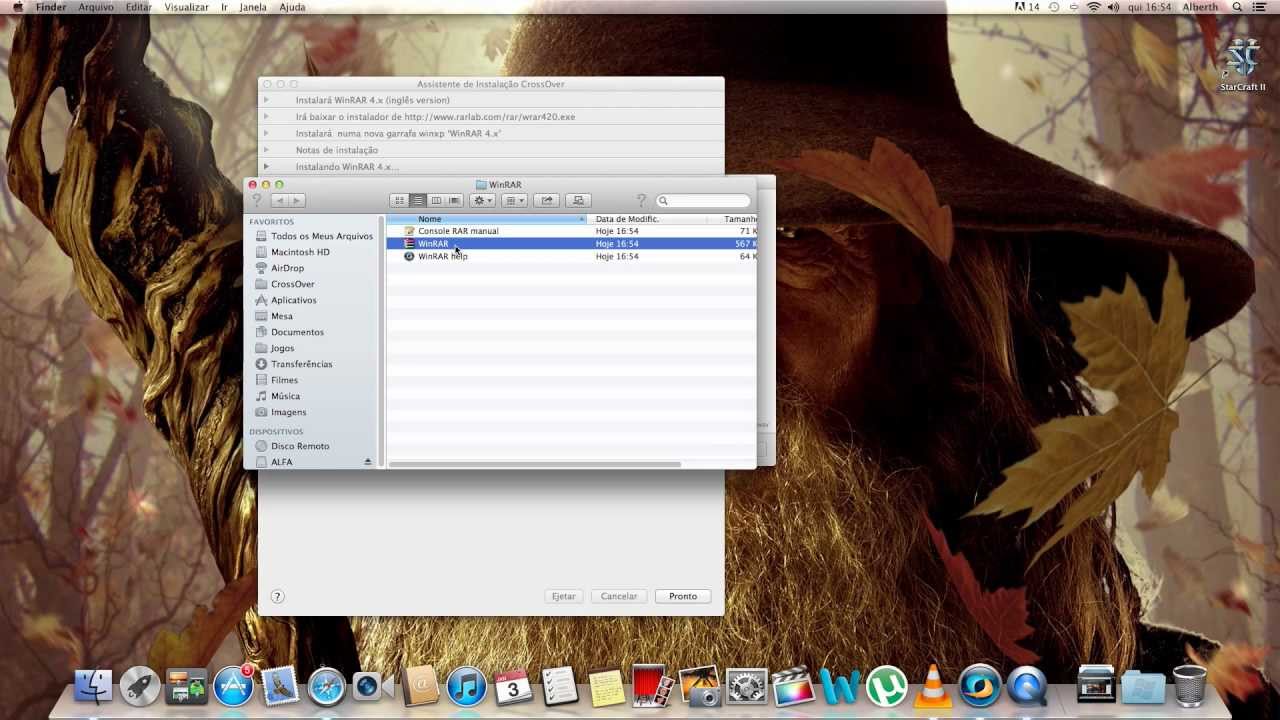The height and width of the screenshot is (720, 1280).
Task: Click the Finder horizontal scrollbar
Action: [535, 464]
